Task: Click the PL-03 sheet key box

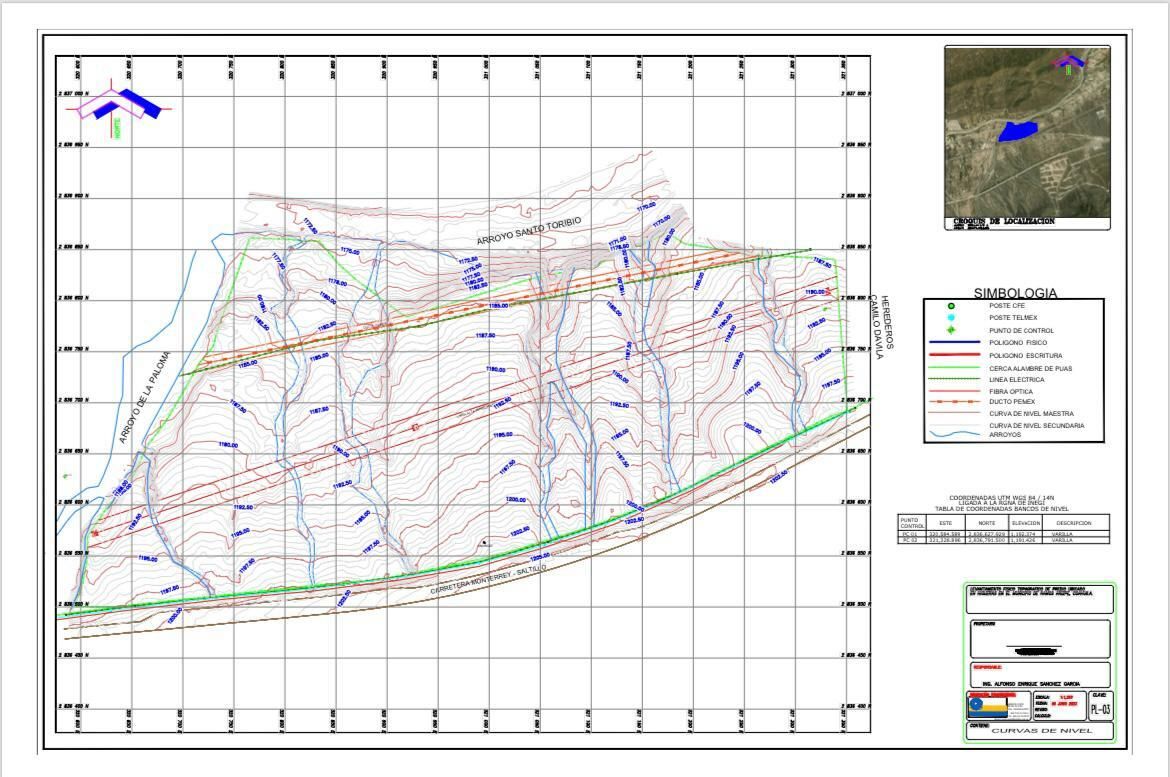Action: 1099,710
